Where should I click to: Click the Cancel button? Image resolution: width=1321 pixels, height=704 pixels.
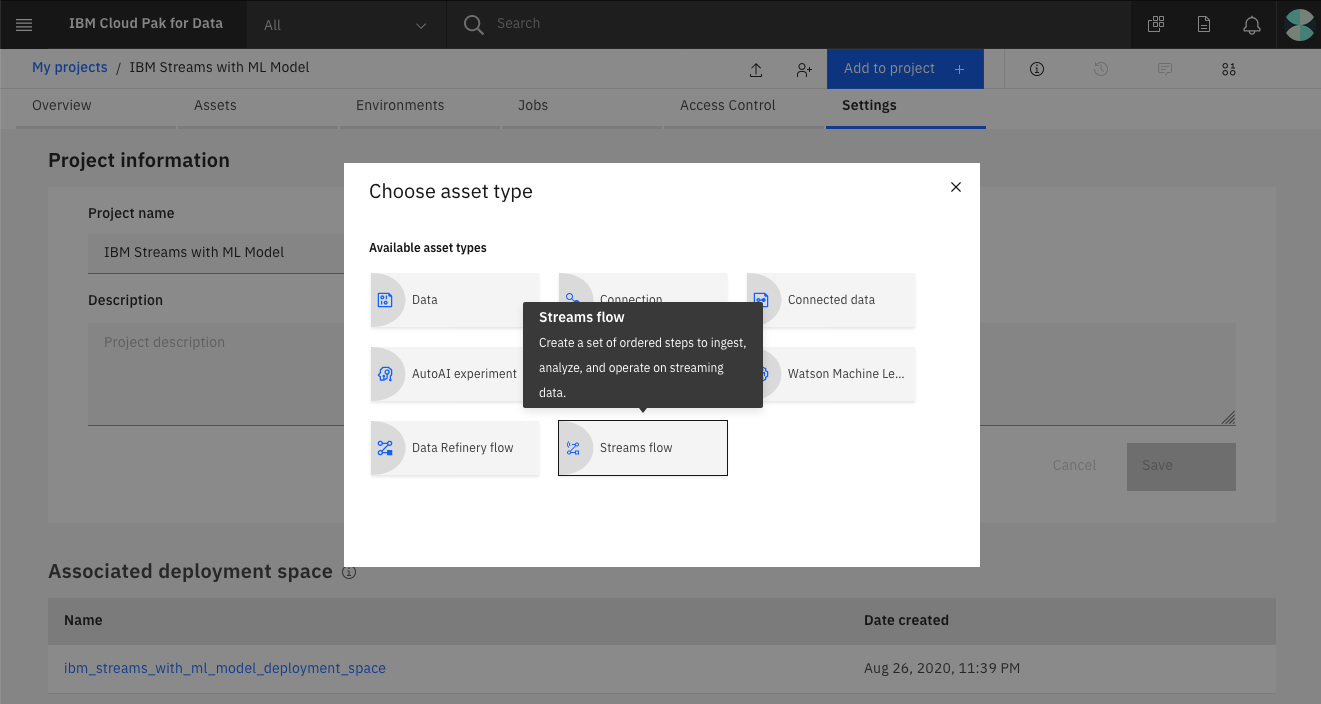1074,465
